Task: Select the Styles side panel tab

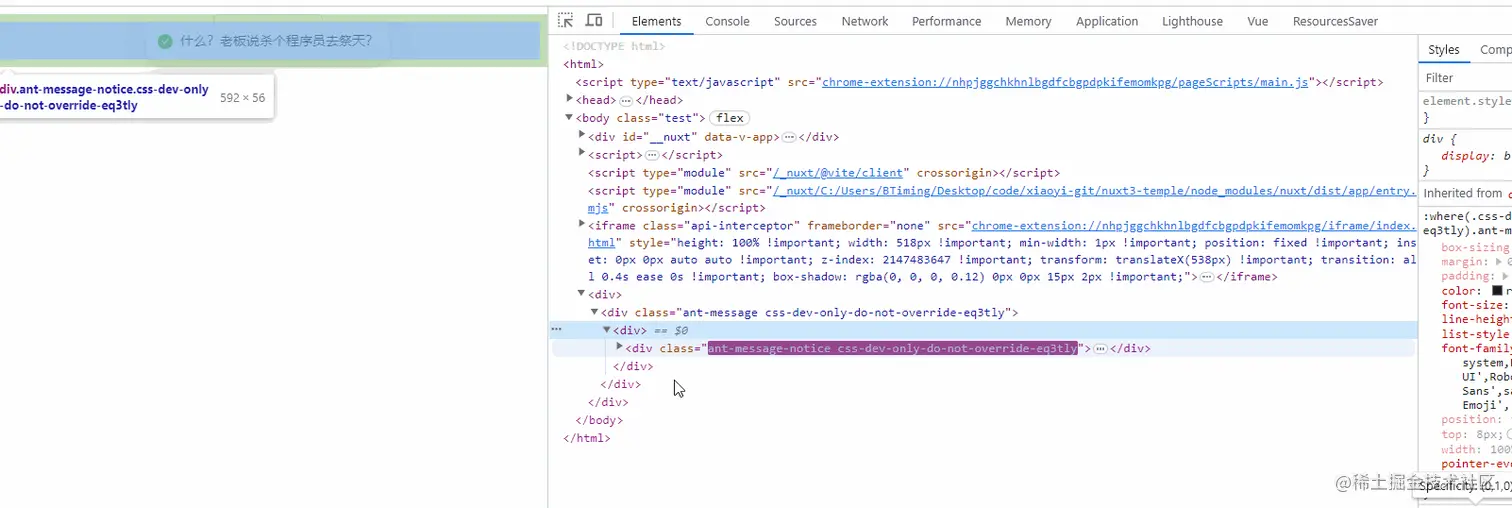Action: point(1443,50)
